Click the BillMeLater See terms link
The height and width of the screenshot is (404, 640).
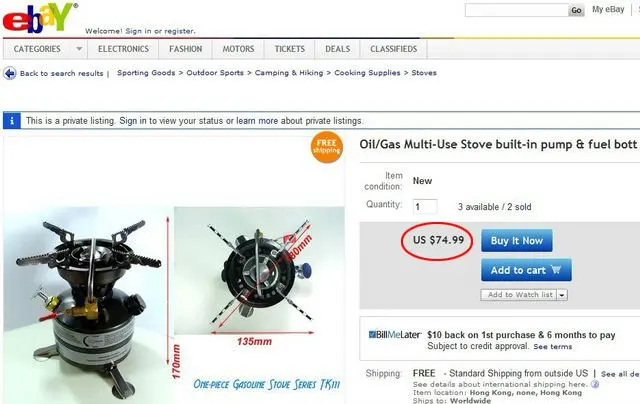tap(553, 346)
